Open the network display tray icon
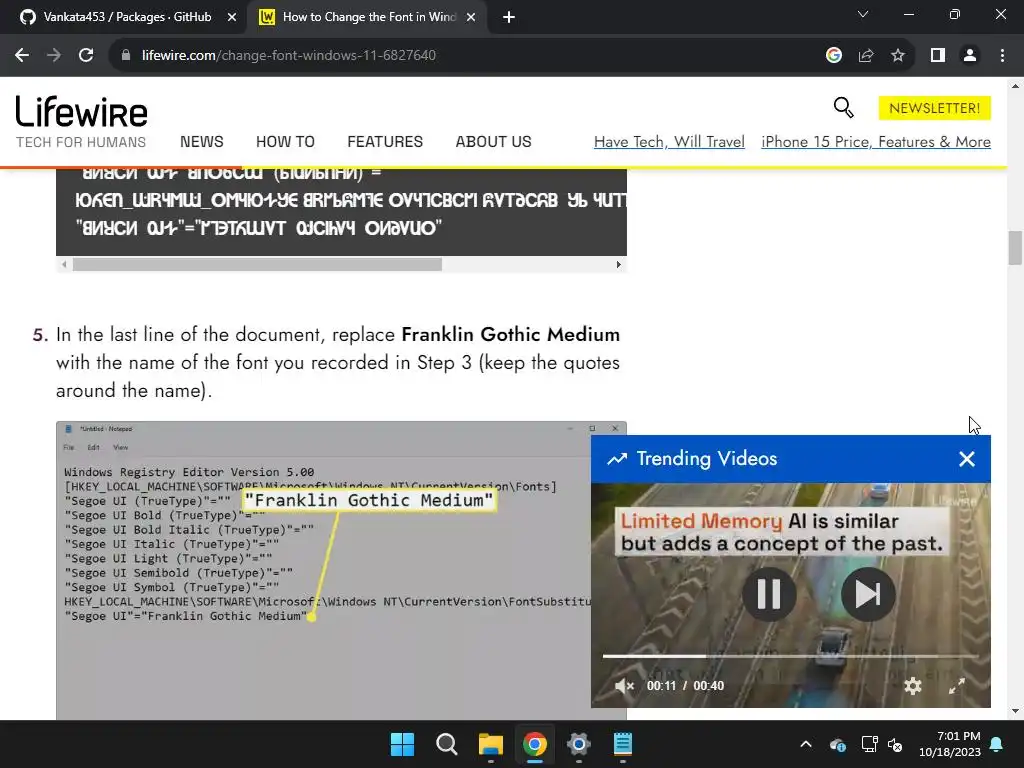Screen dimensions: 1024x768 pos(869,744)
